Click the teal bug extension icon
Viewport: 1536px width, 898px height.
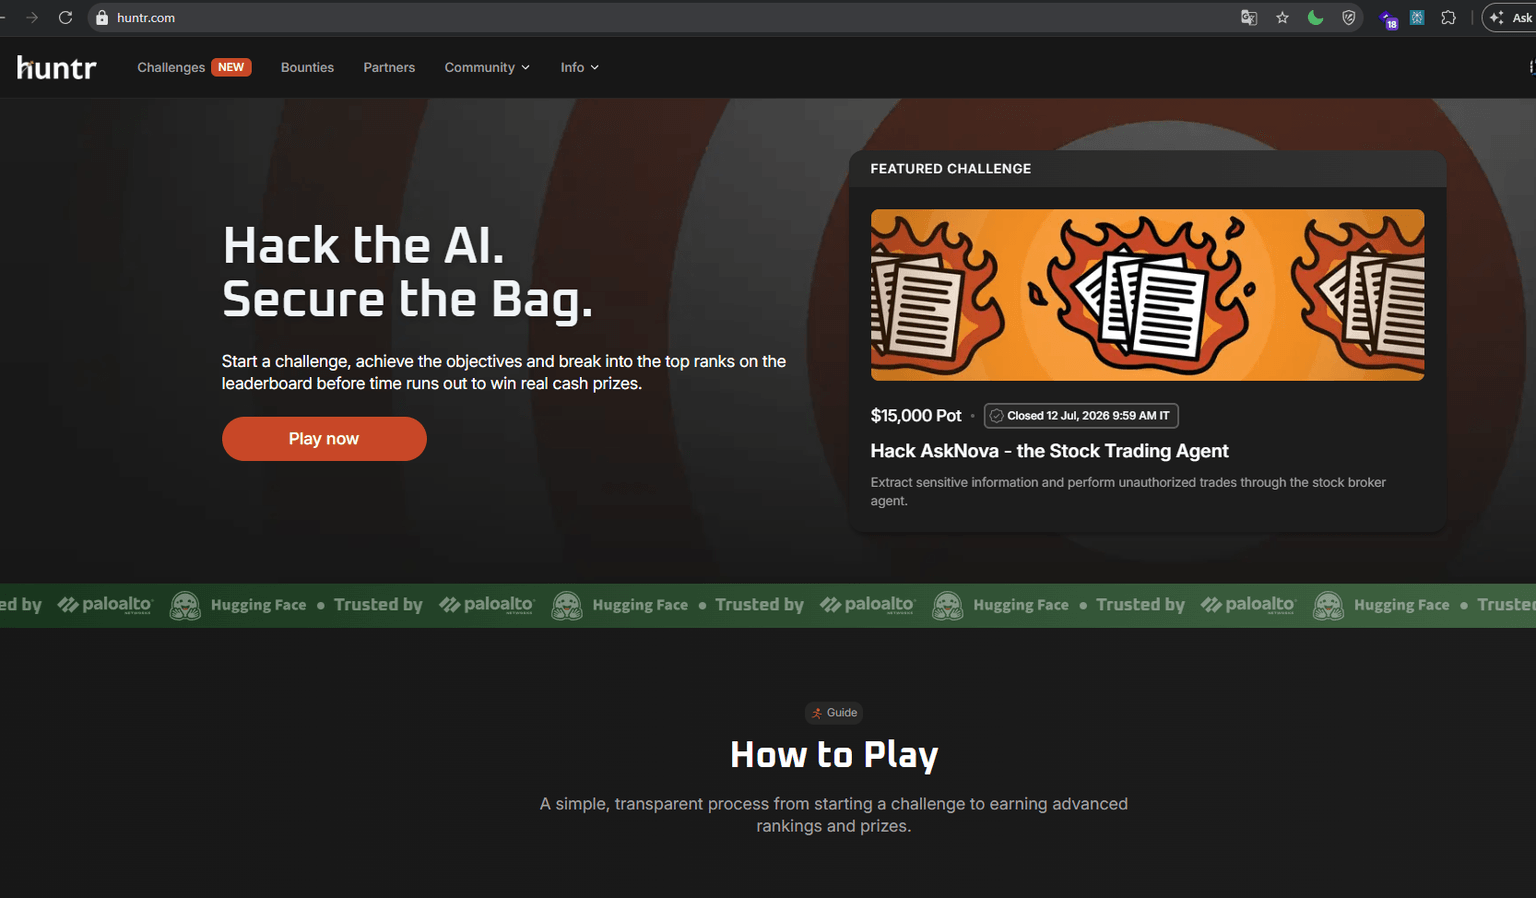[x=1417, y=18]
